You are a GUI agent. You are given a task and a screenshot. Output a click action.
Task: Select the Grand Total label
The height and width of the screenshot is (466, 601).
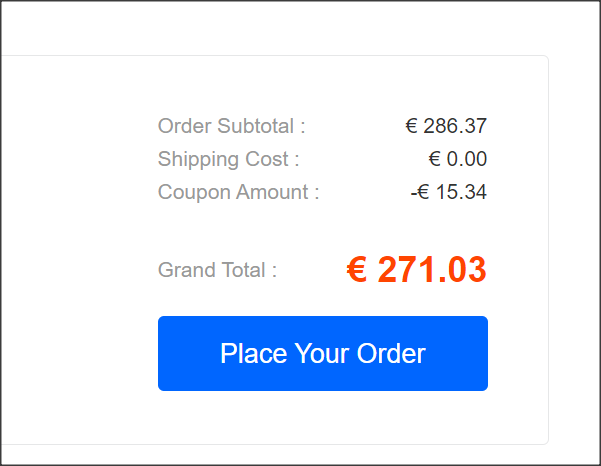tap(217, 270)
